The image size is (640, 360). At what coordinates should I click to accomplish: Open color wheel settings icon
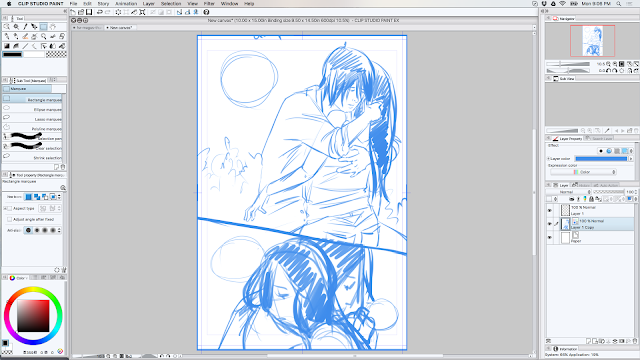tap(60, 351)
